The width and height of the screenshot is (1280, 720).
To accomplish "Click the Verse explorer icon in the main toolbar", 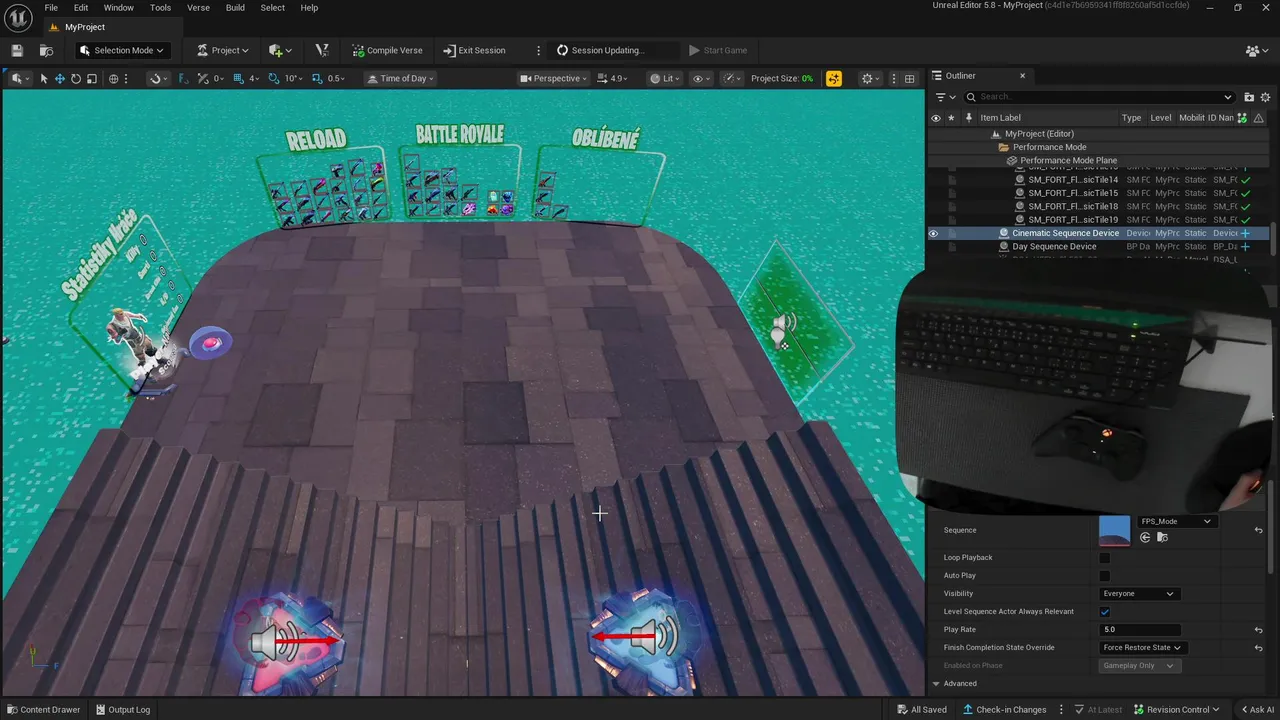I will [321, 50].
